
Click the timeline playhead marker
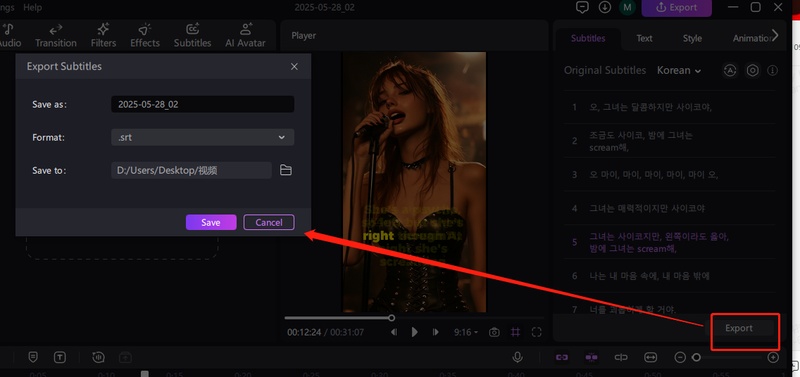(x=145, y=374)
